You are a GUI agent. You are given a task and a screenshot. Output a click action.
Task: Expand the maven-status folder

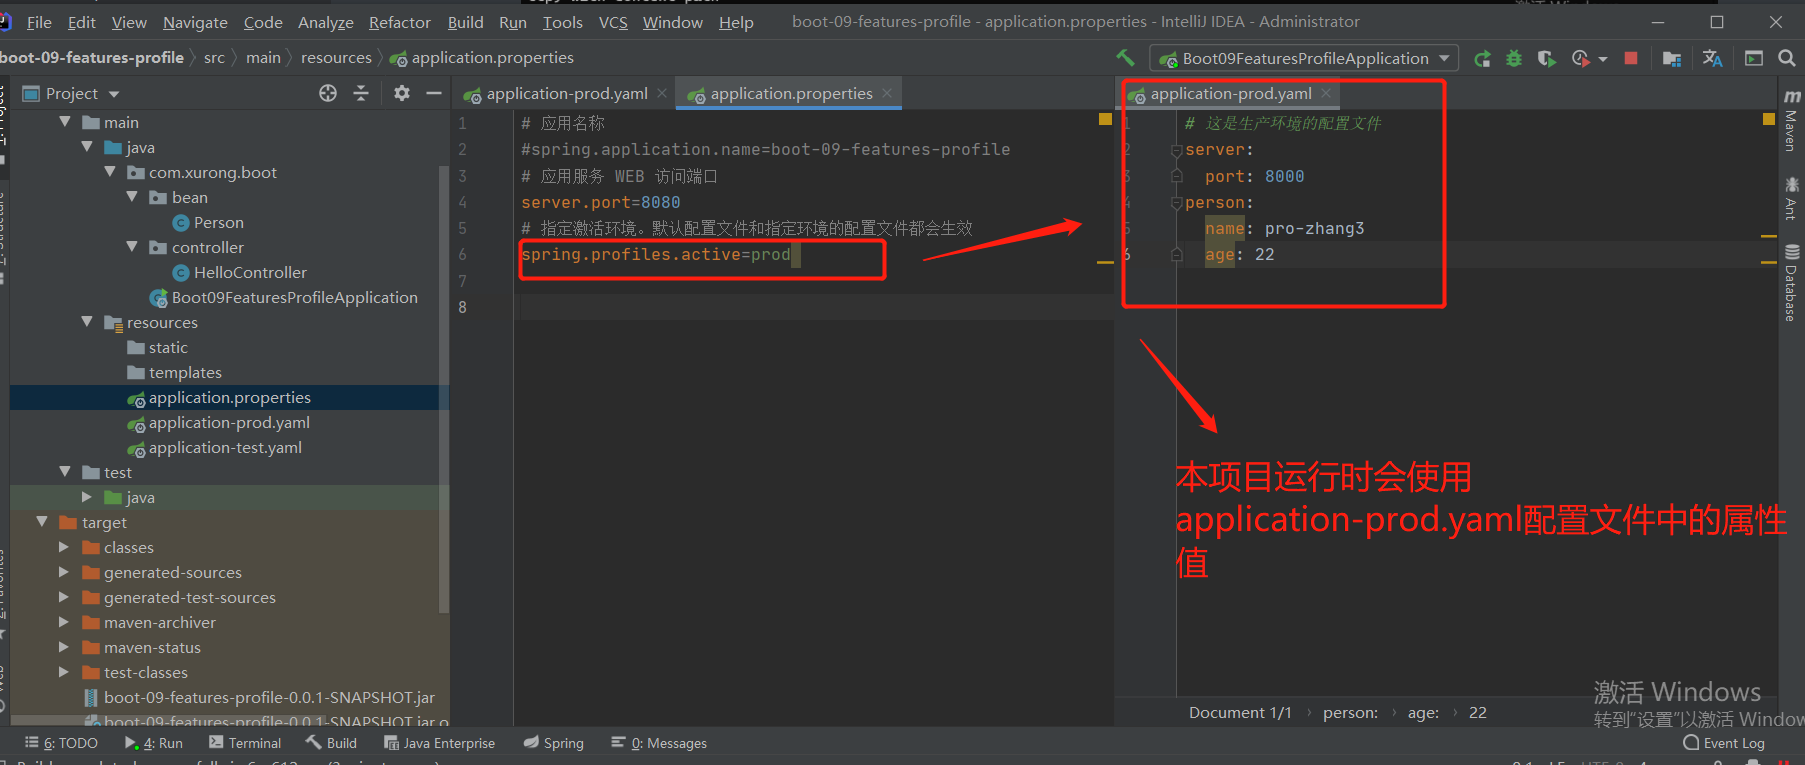tap(64, 647)
